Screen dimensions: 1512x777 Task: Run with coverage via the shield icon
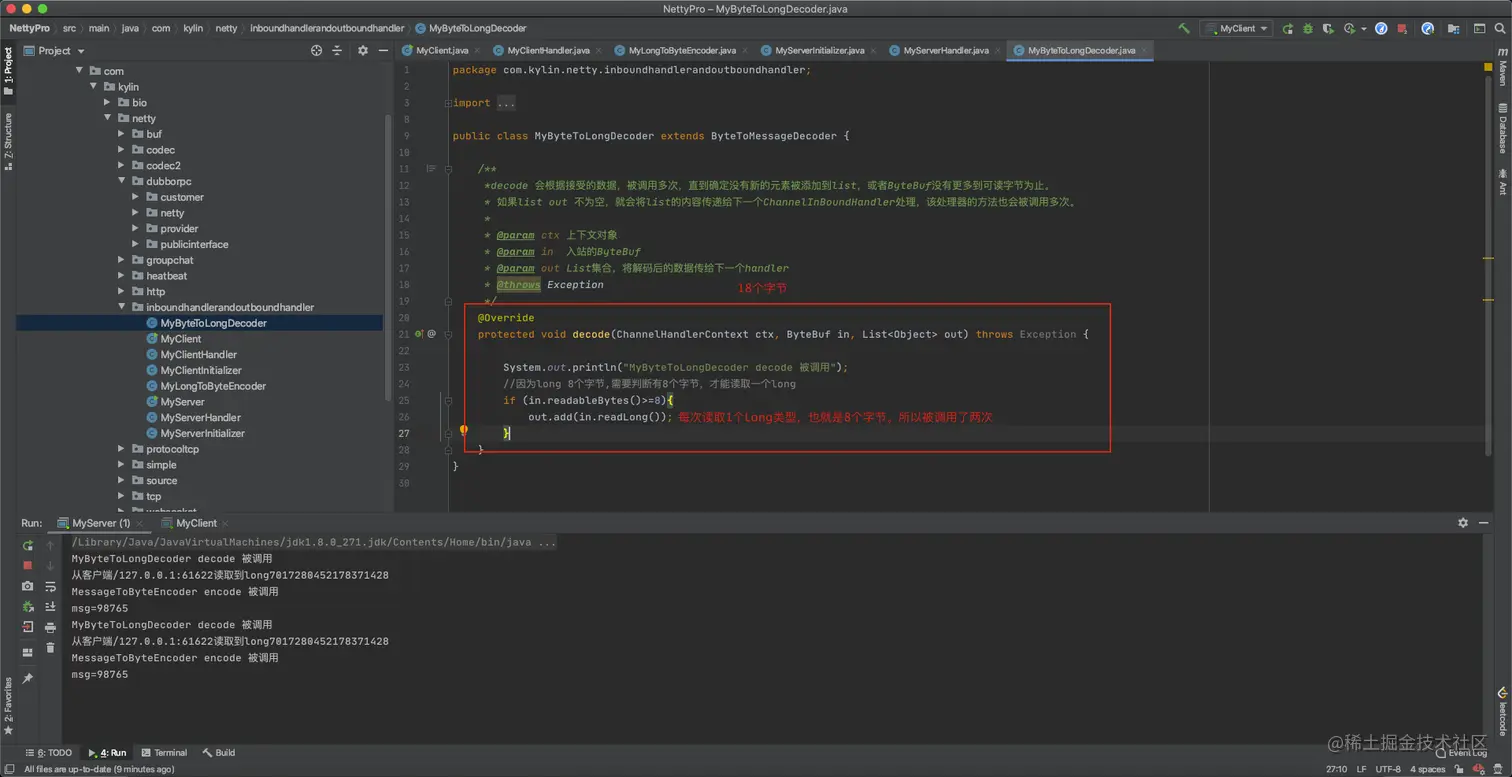(1328, 29)
